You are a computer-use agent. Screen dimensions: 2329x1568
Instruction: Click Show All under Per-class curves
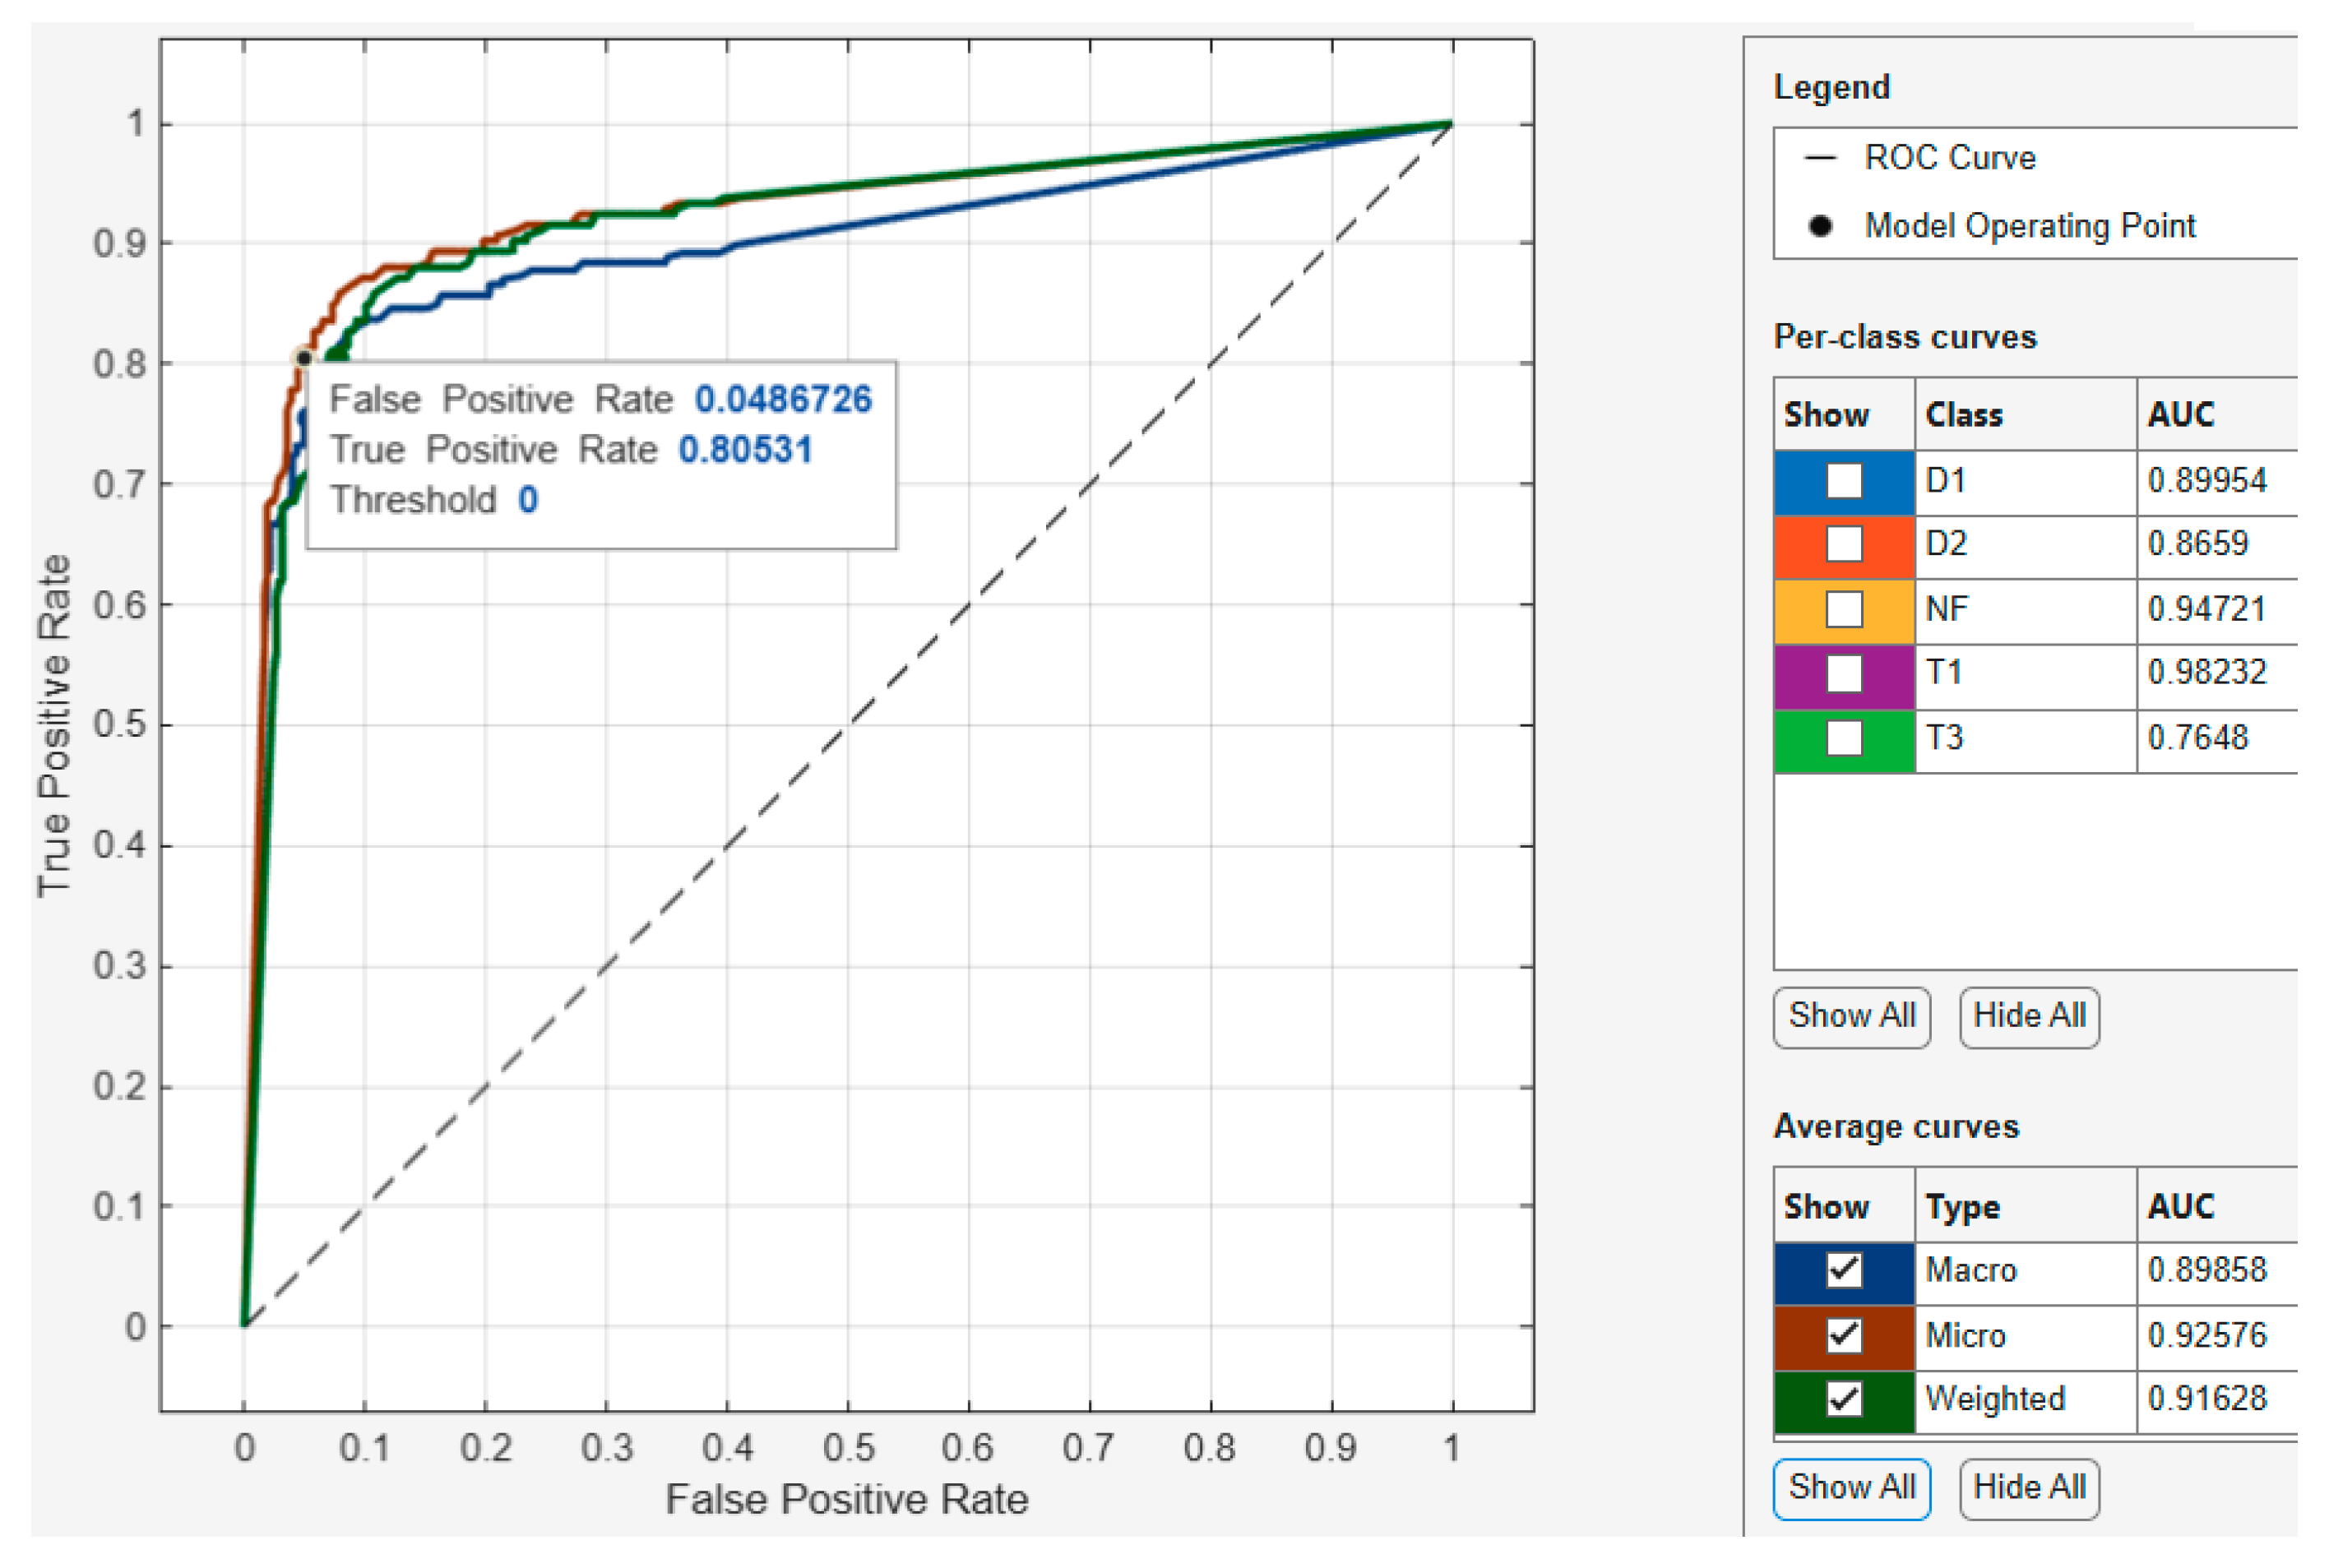1851,1016
